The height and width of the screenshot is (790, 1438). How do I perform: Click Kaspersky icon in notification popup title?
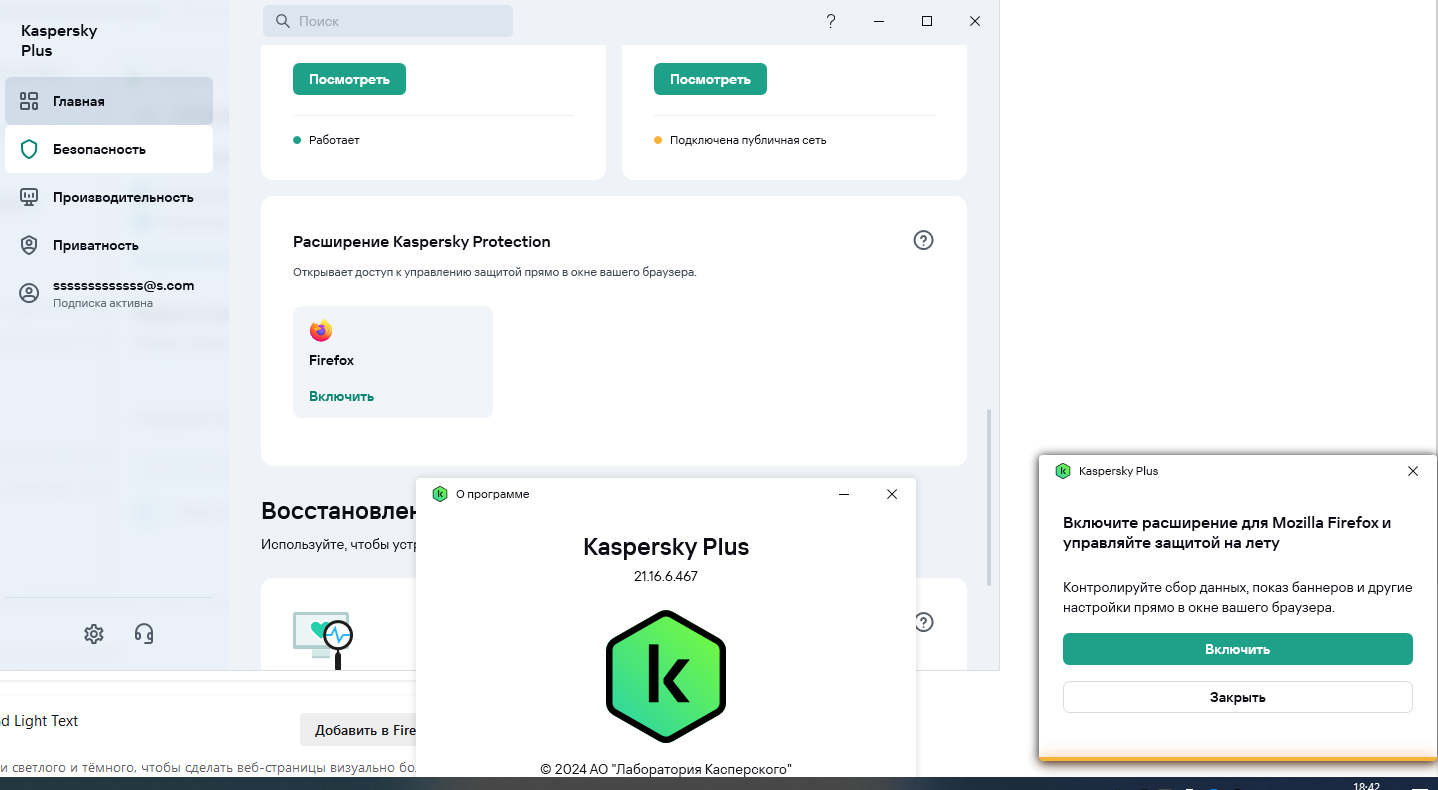pos(1063,471)
